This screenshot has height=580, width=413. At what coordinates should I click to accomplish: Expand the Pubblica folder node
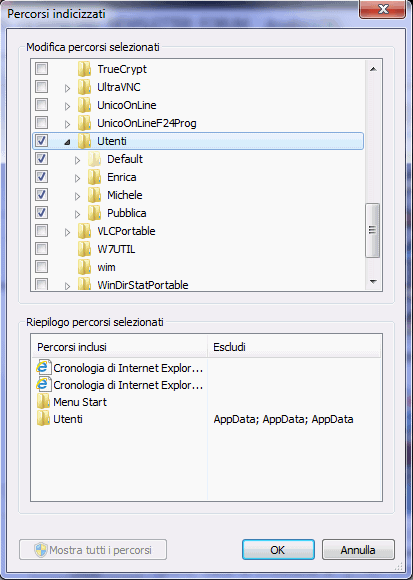click(77, 214)
